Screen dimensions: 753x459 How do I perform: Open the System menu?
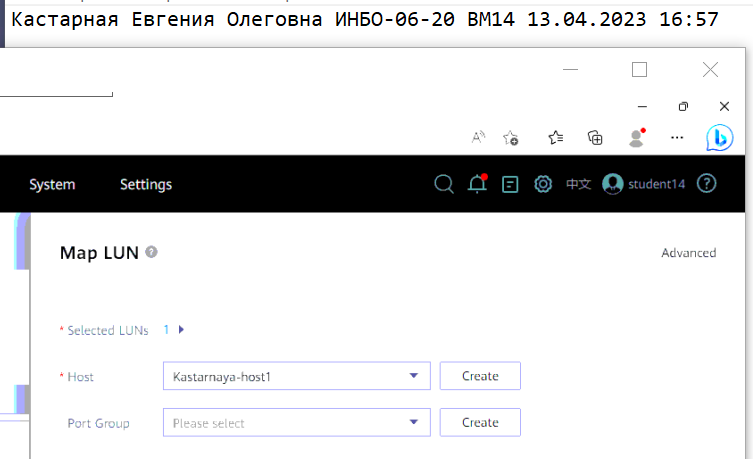tap(52, 184)
